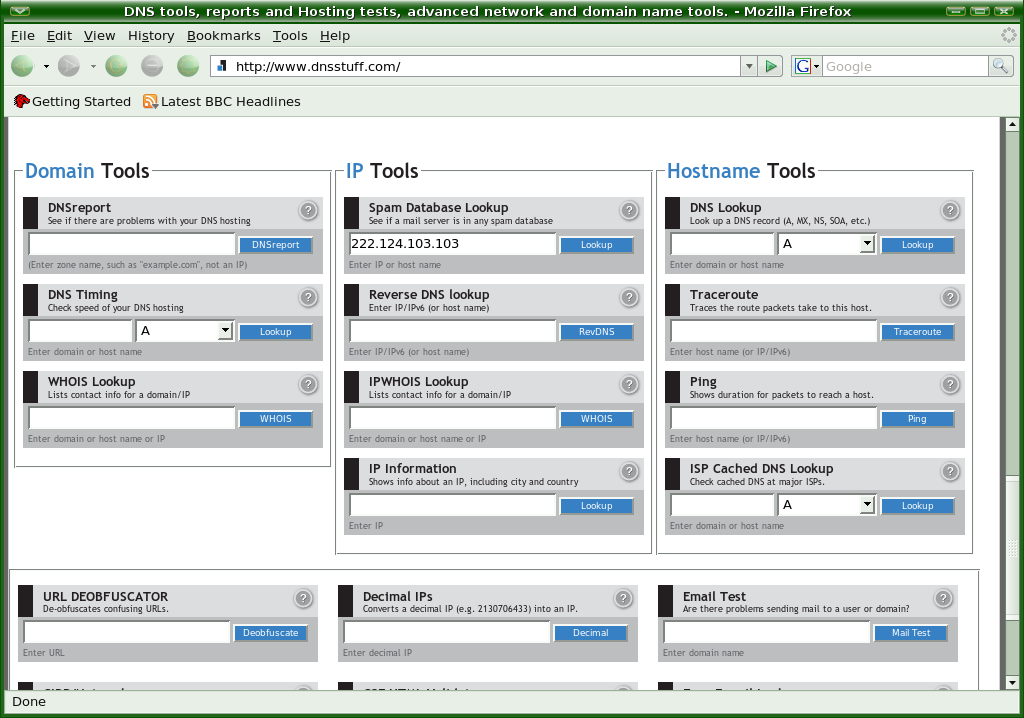Click the Spam Database IP input field
Viewport: 1024px width, 718px height.
tap(453, 244)
